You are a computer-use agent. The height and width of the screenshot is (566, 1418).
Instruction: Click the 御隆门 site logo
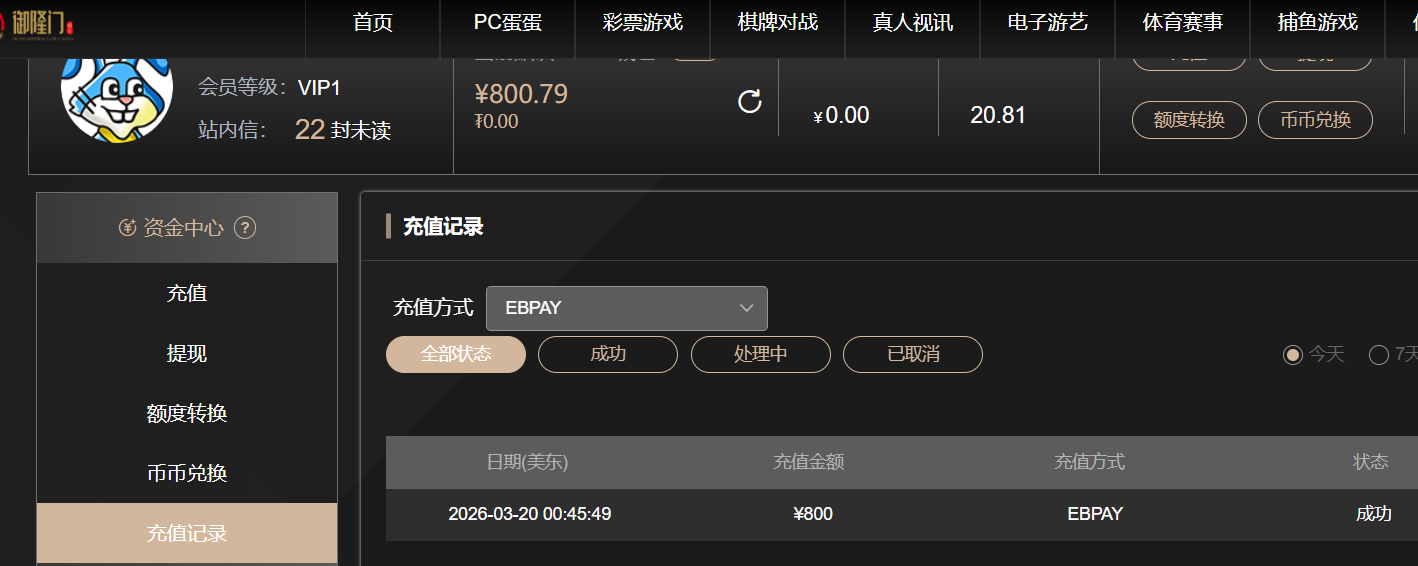pos(40,24)
